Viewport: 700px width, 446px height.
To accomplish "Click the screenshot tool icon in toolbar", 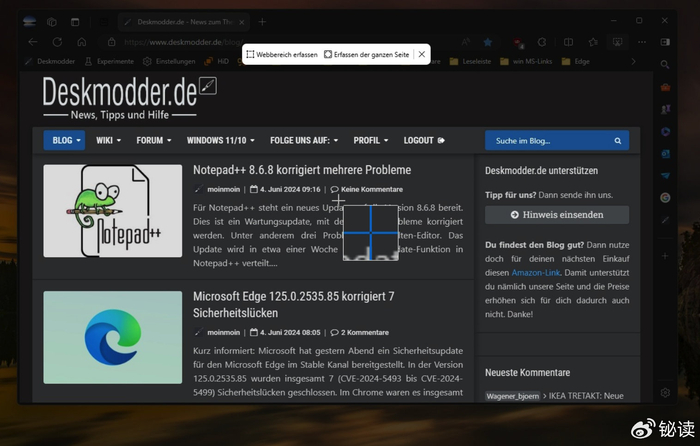I will point(617,42).
